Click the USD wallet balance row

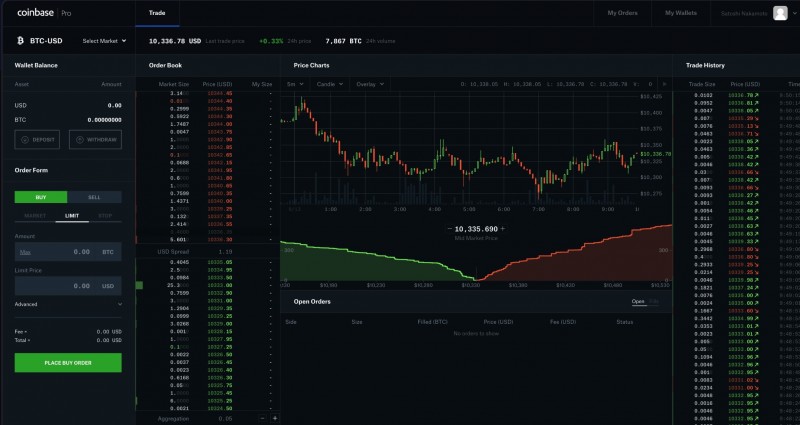68,106
